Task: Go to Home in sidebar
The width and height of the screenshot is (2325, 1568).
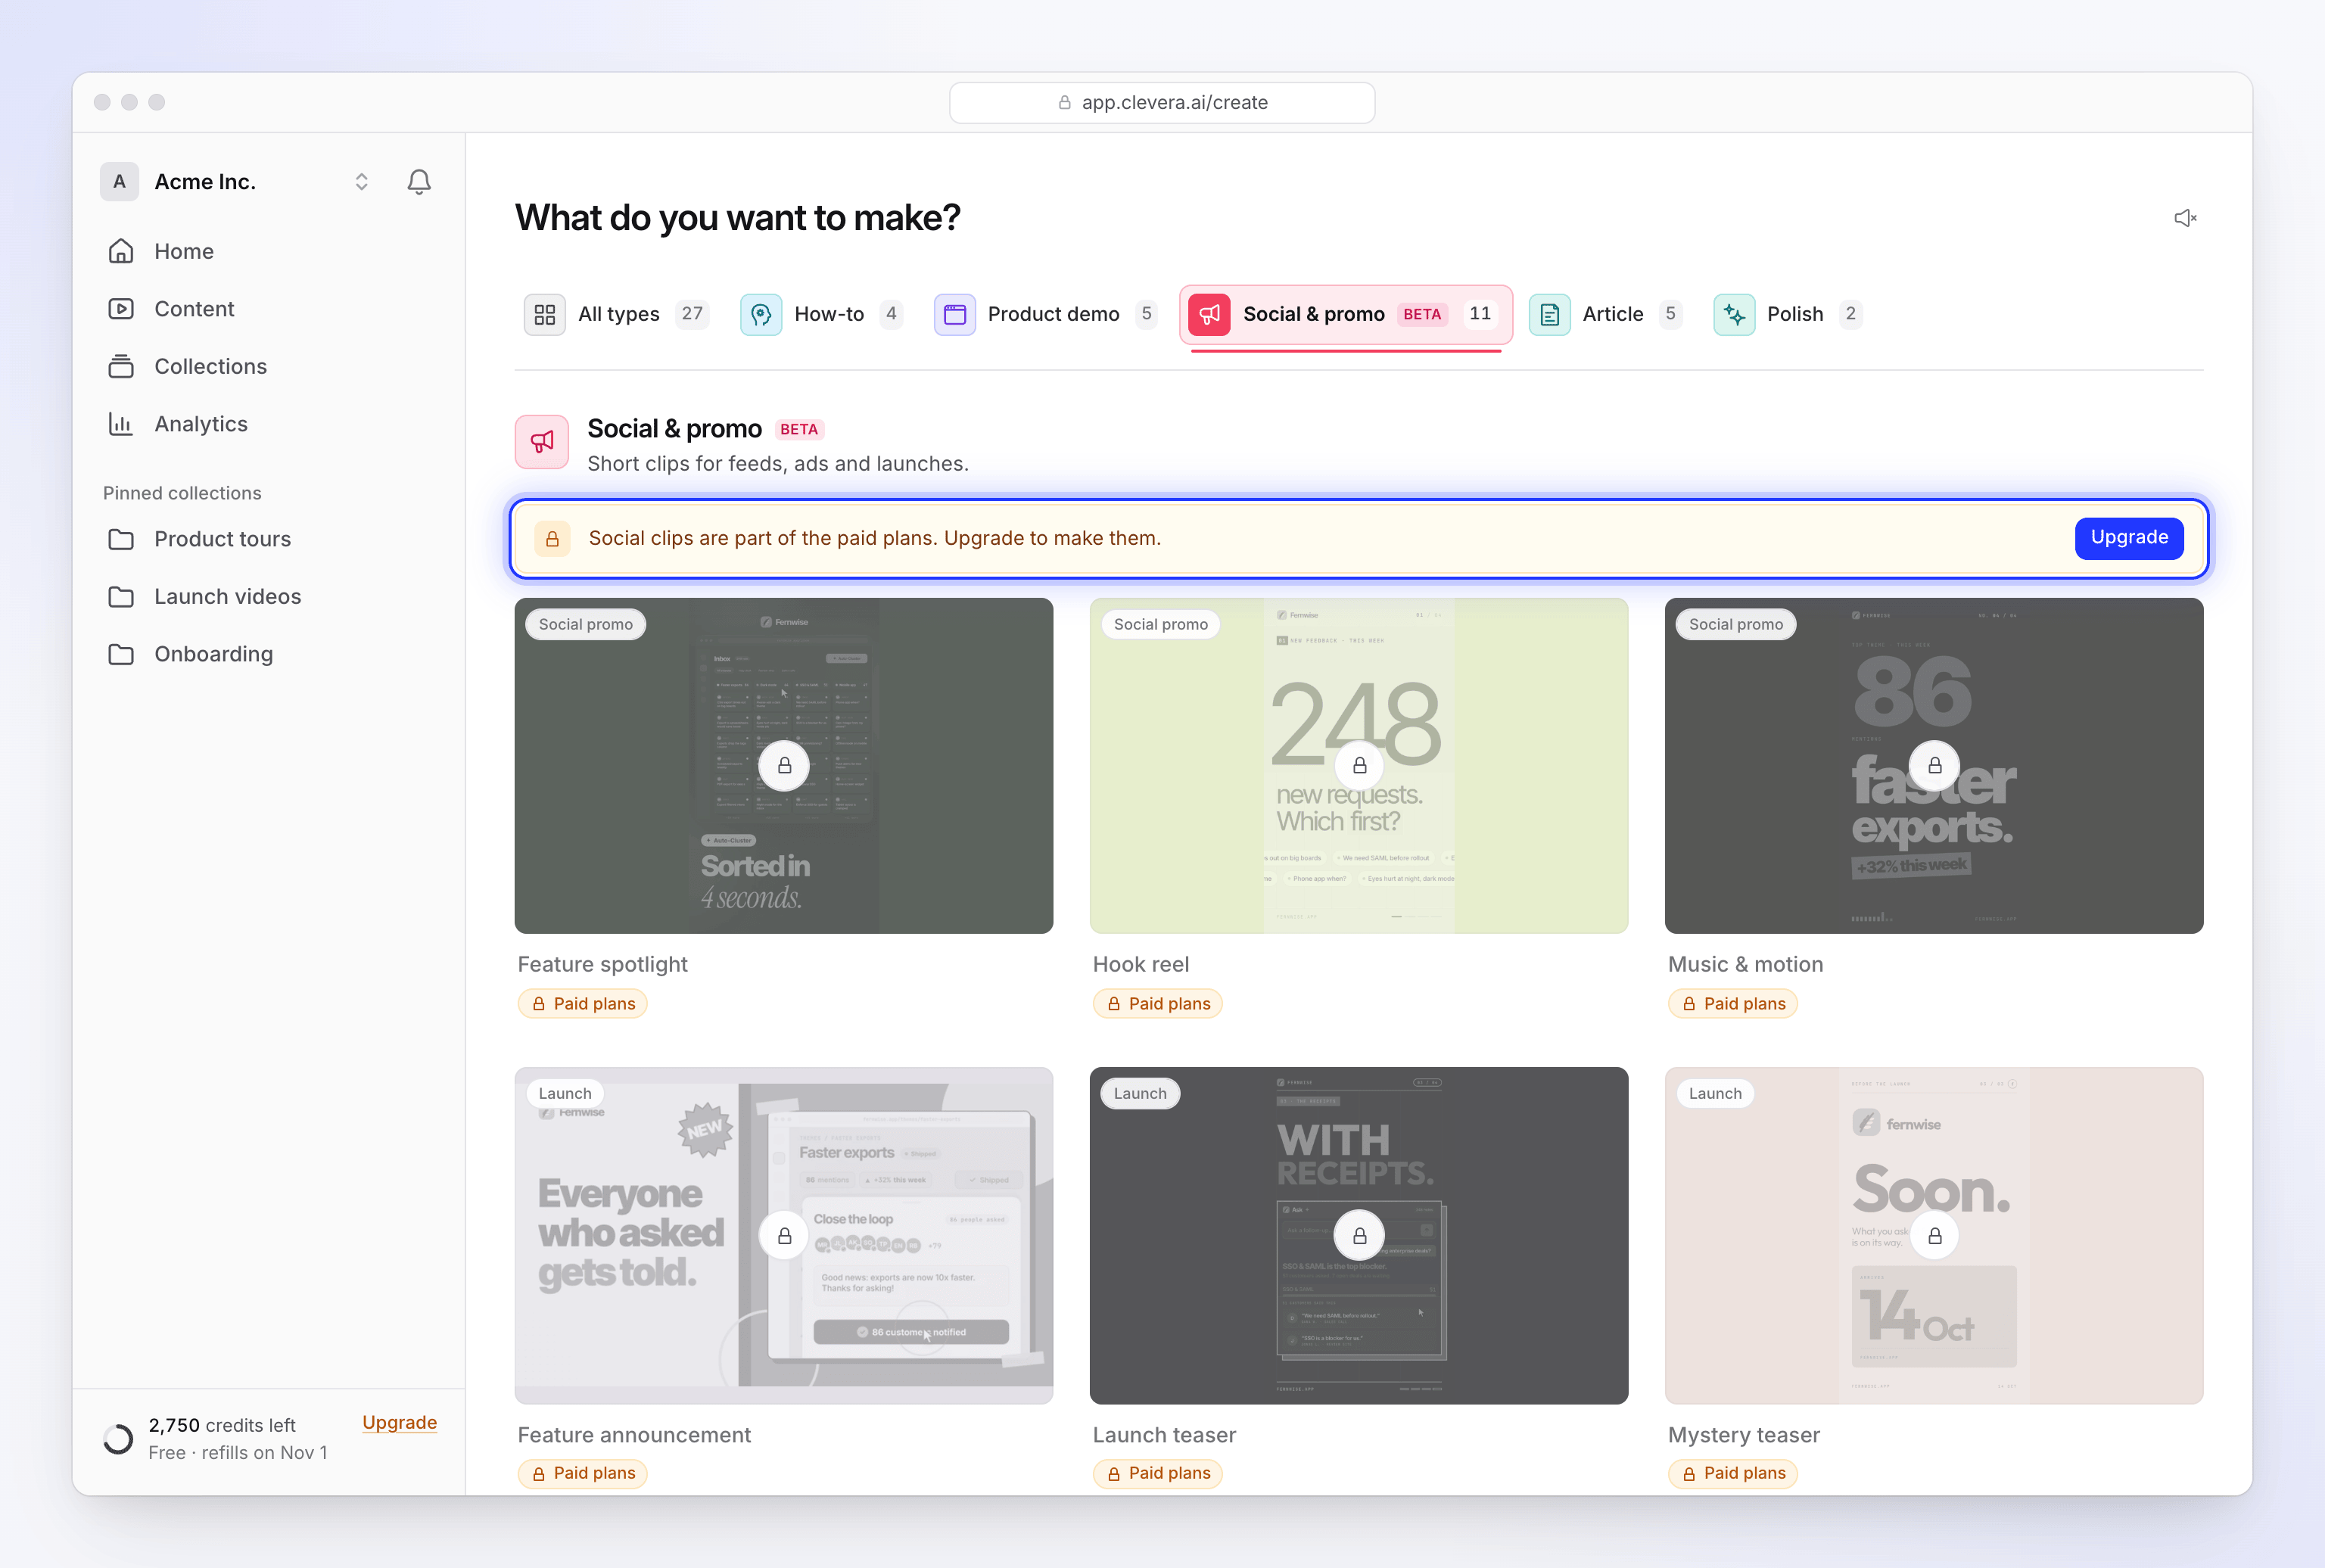Action: pyautogui.click(x=267, y=251)
